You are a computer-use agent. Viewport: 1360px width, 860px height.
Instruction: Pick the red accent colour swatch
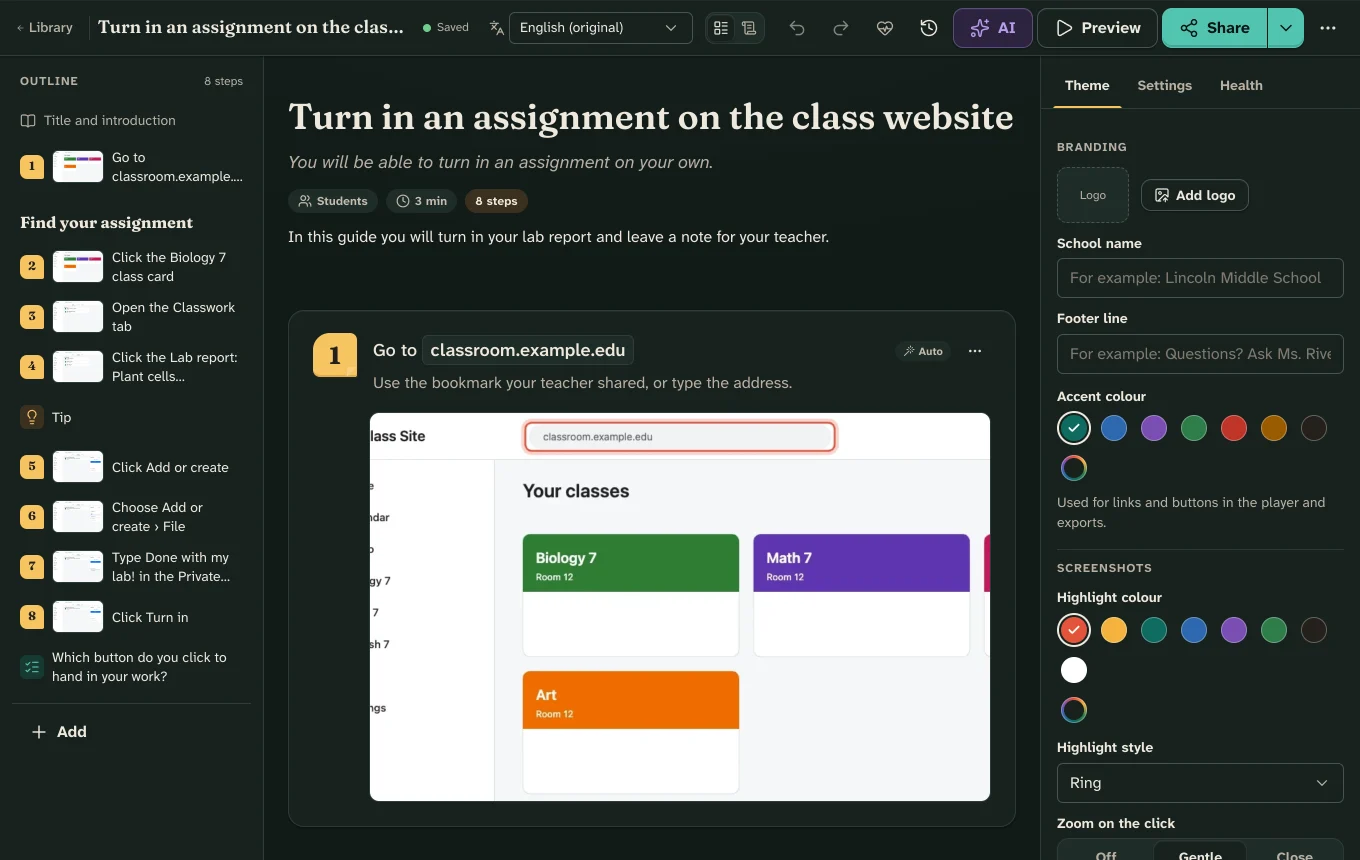tap(1234, 428)
